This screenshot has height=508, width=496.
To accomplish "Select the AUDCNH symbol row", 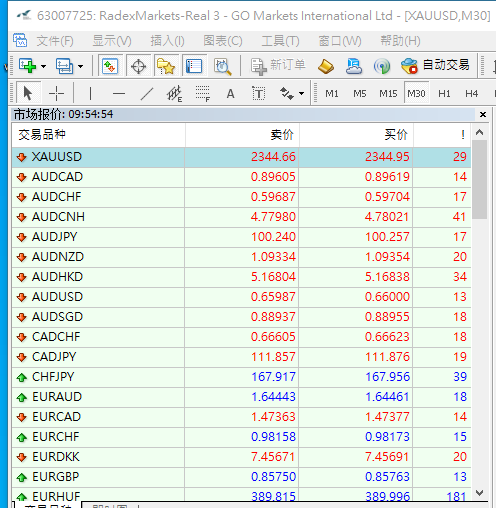I will point(241,217).
